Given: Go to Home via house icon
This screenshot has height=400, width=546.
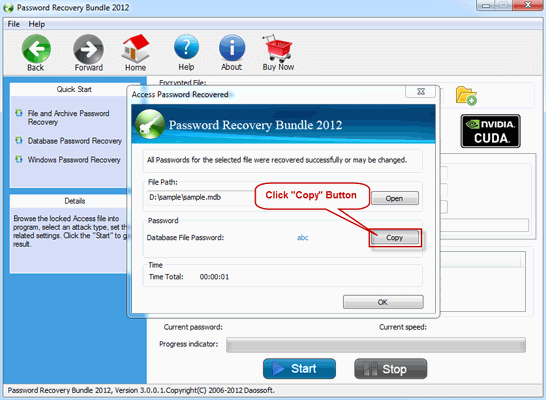Looking at the screenshot, I should click(135, 48).
